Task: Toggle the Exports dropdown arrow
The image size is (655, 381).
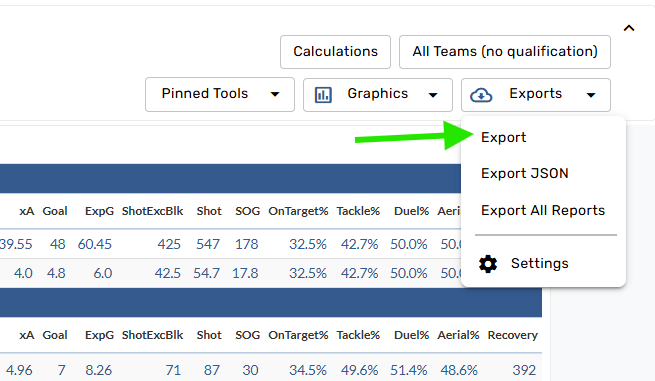Action: (x=591, y=95)
